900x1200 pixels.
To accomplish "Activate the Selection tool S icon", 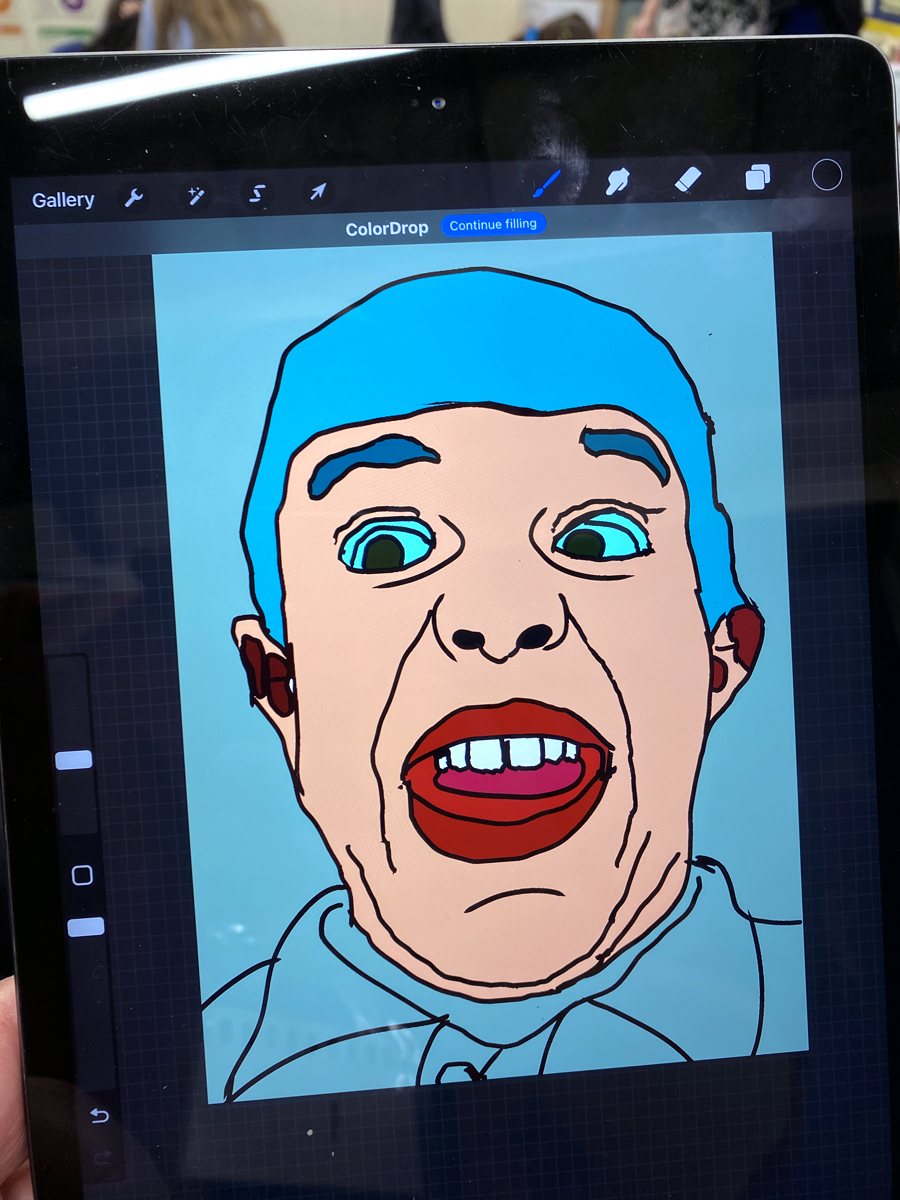I will click(x=257, y=193).
